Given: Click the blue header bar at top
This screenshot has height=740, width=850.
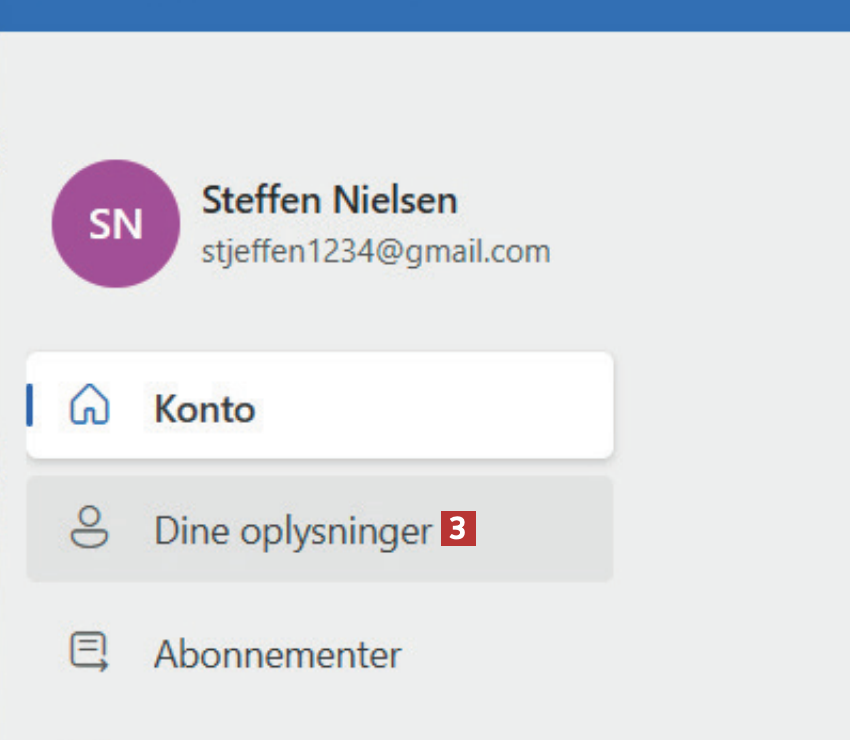Looking at the screenshot, I should pos(425,15).
